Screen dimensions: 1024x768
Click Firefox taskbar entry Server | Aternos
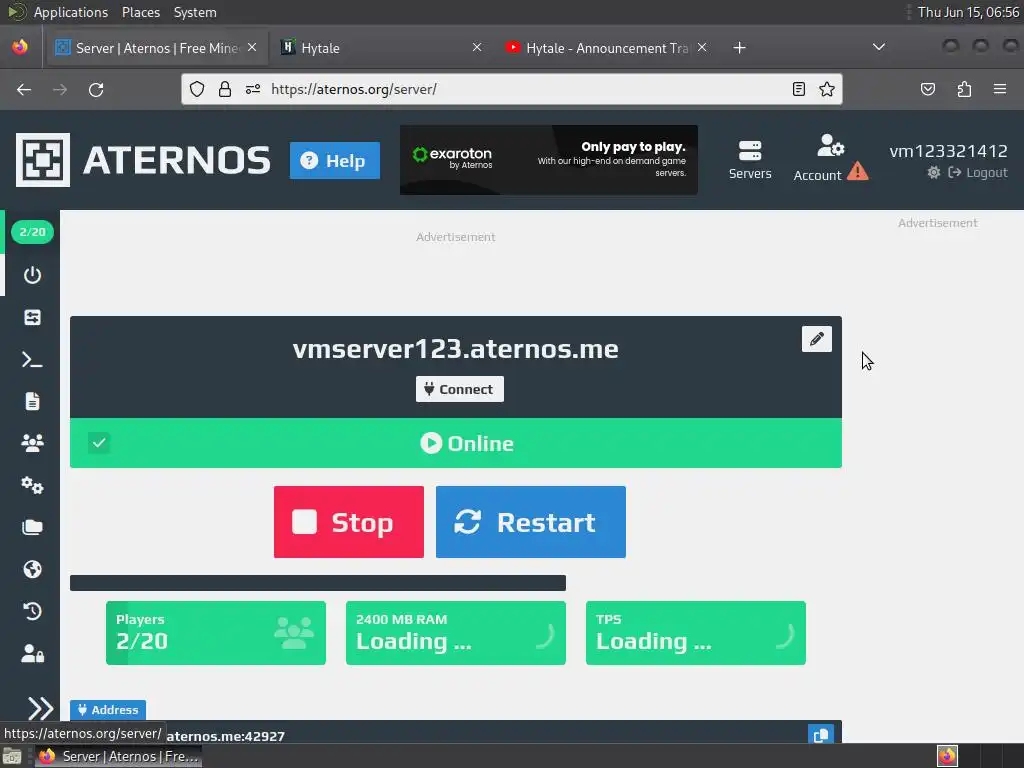pyautogui.click(x=118, y=756)
